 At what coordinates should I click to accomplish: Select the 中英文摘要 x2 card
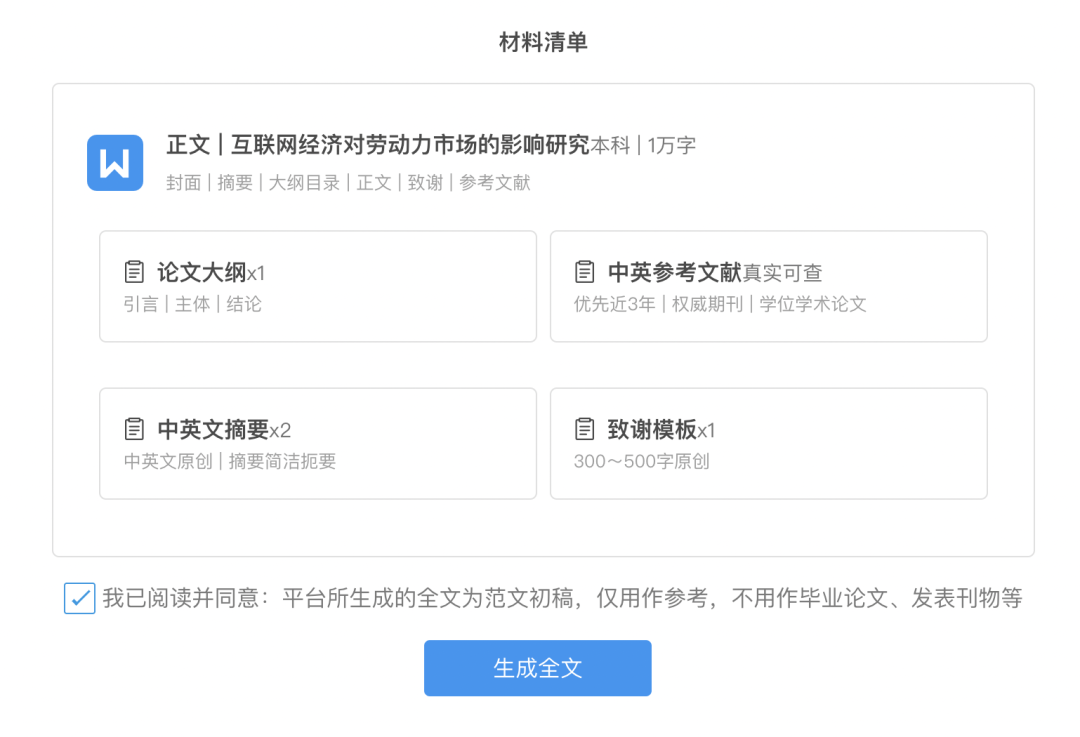tap(318, 444)
